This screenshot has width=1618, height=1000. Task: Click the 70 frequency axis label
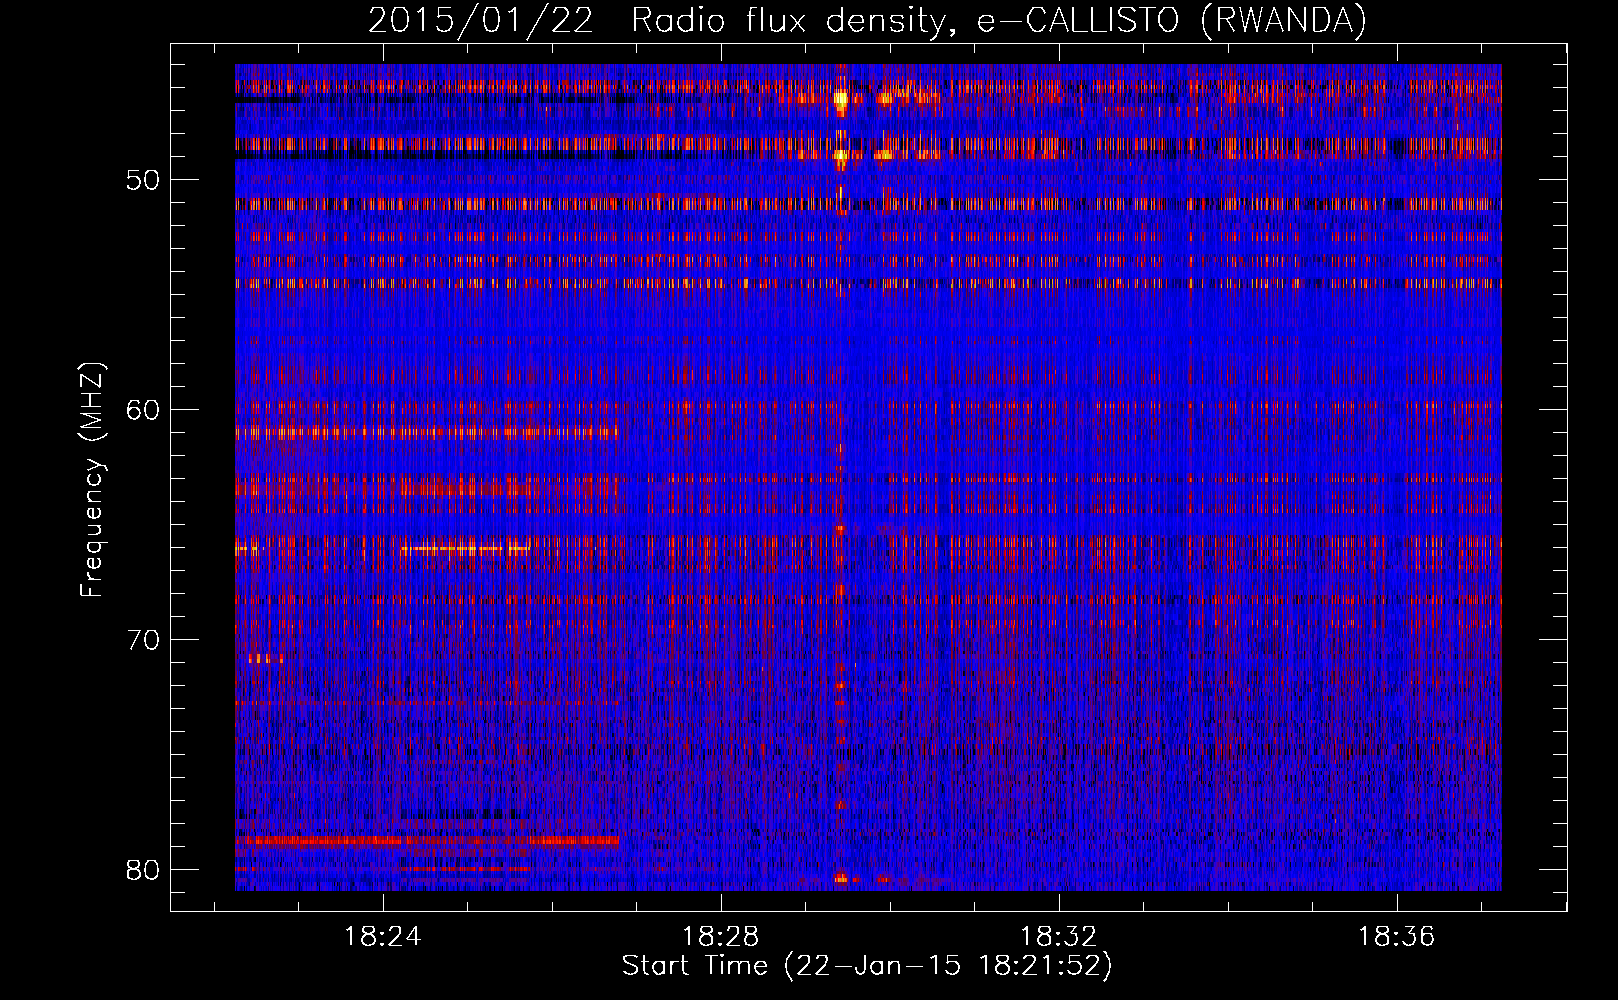(x=144, y=640)
